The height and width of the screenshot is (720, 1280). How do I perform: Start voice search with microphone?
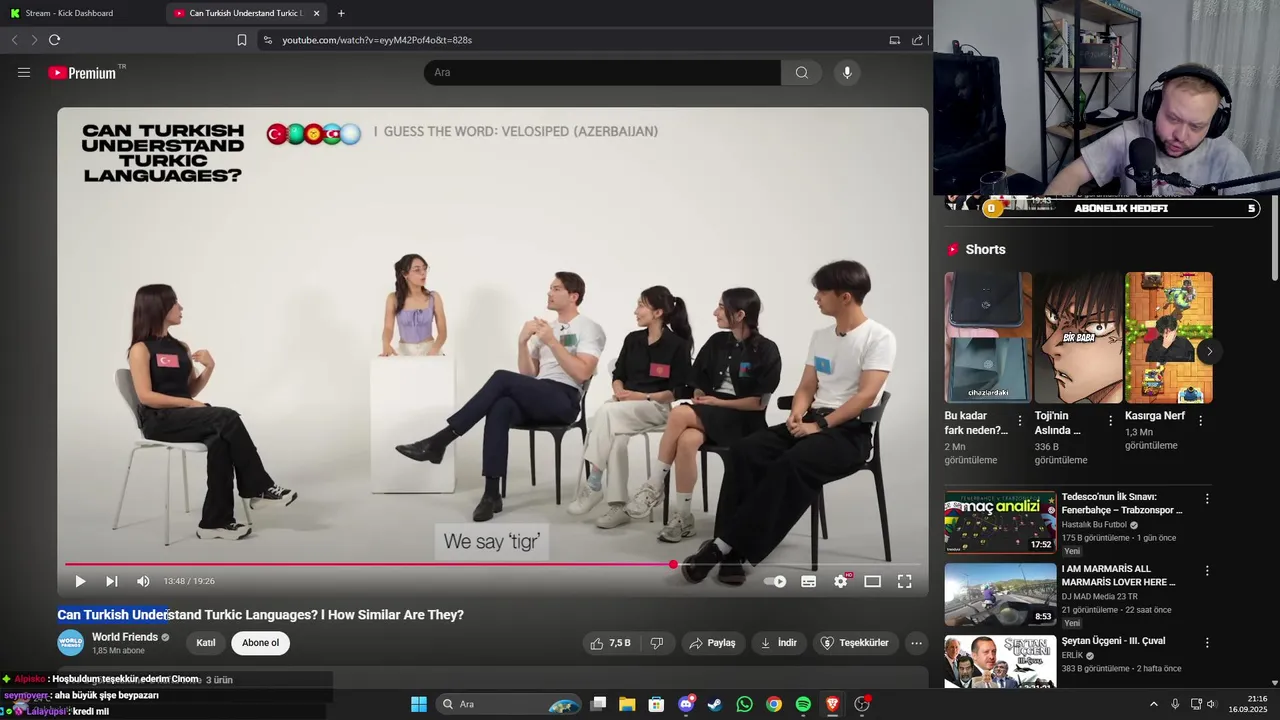(847, 72)
